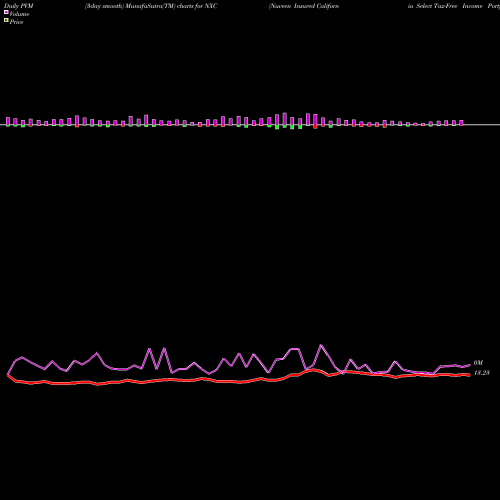The height and width of the screenshot is (500, 500).
Task: Click the '13.23' price end label
Action: [482, 373]
